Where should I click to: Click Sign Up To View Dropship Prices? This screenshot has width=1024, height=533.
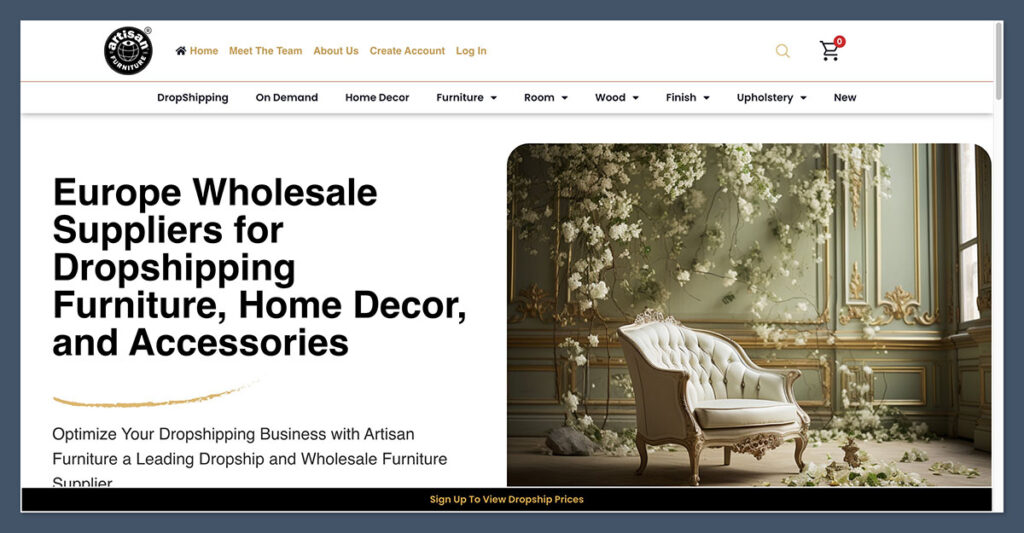tap(507, 499)
